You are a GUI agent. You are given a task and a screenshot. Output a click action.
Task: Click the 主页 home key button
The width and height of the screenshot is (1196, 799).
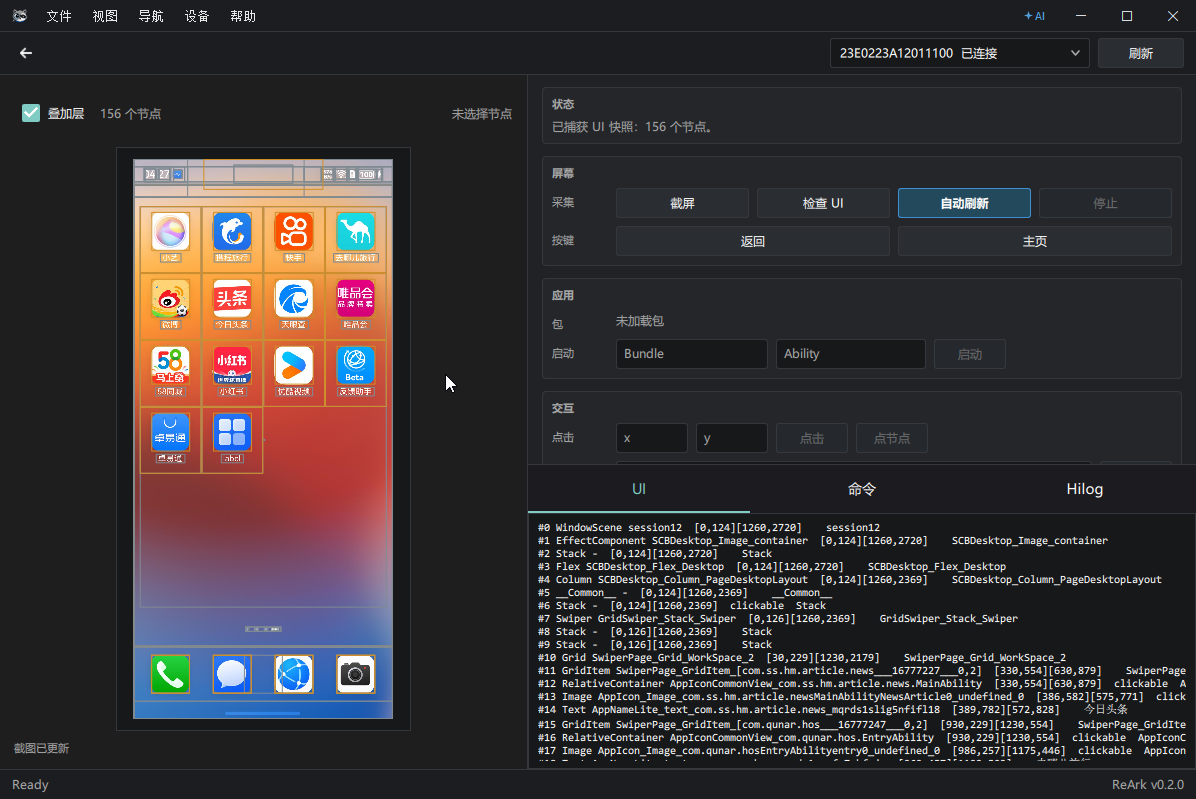tap(1035, 241)
